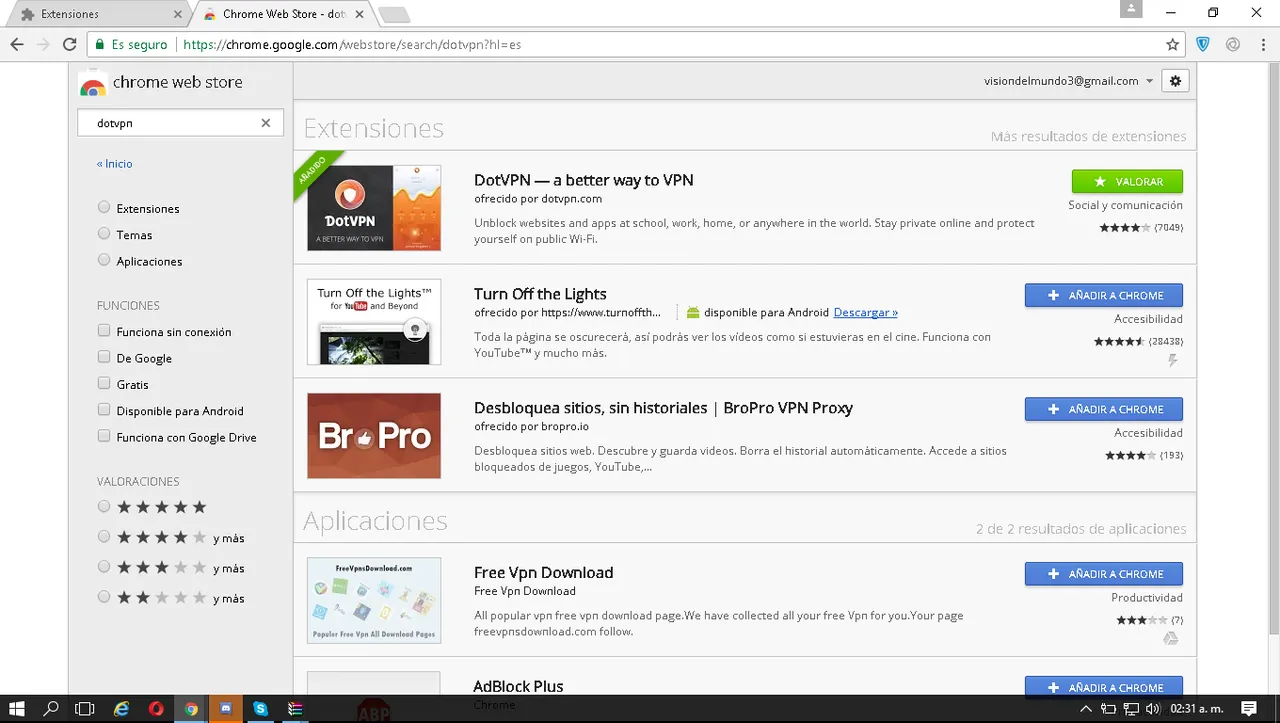1280x723 pixels.
Task: Open Más resultados de extensiones
Action: tap(1088, 136)
